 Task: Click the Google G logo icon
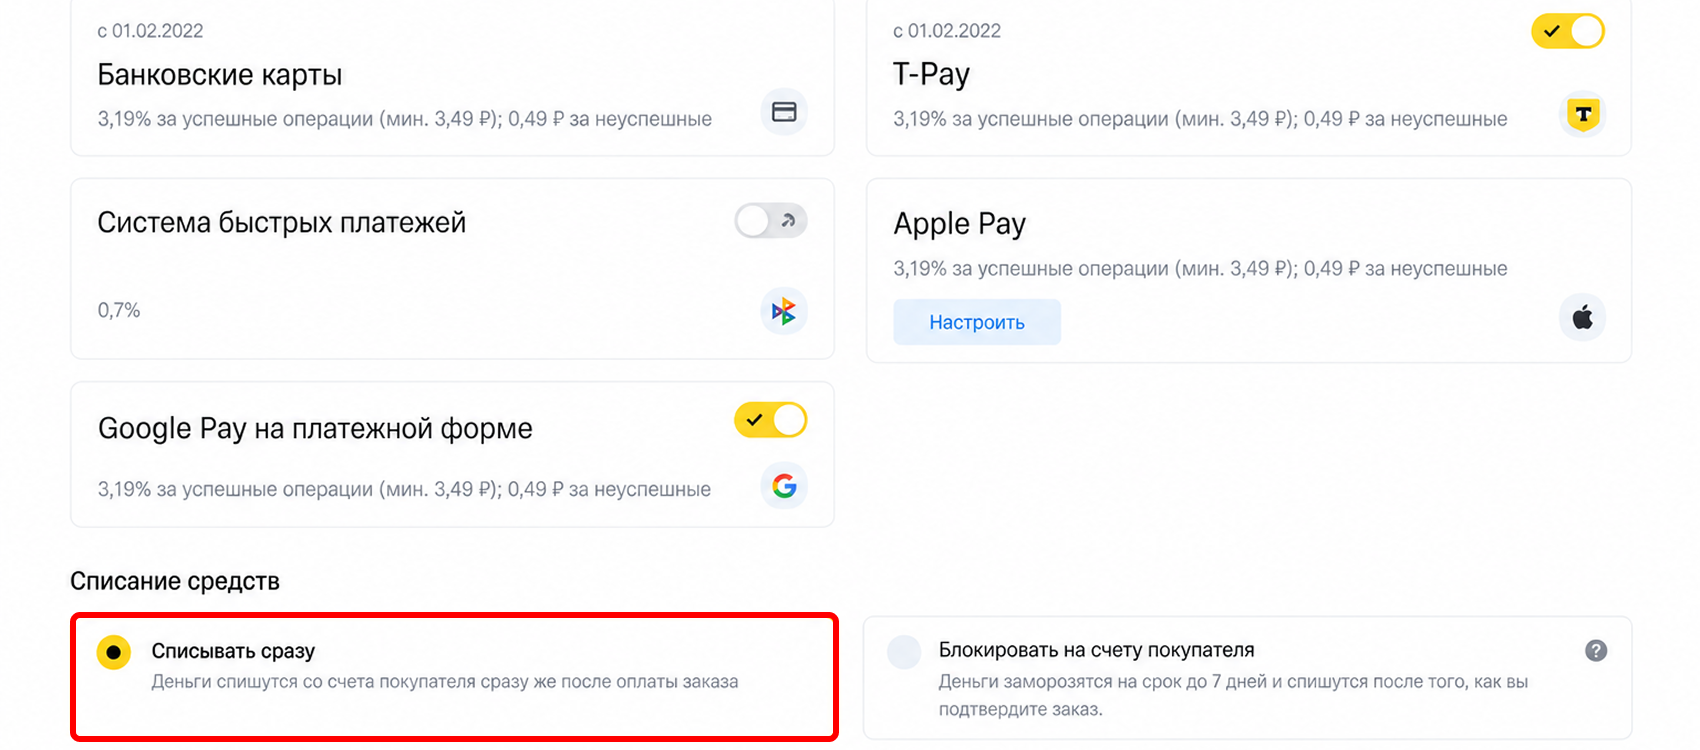[784, 487]
